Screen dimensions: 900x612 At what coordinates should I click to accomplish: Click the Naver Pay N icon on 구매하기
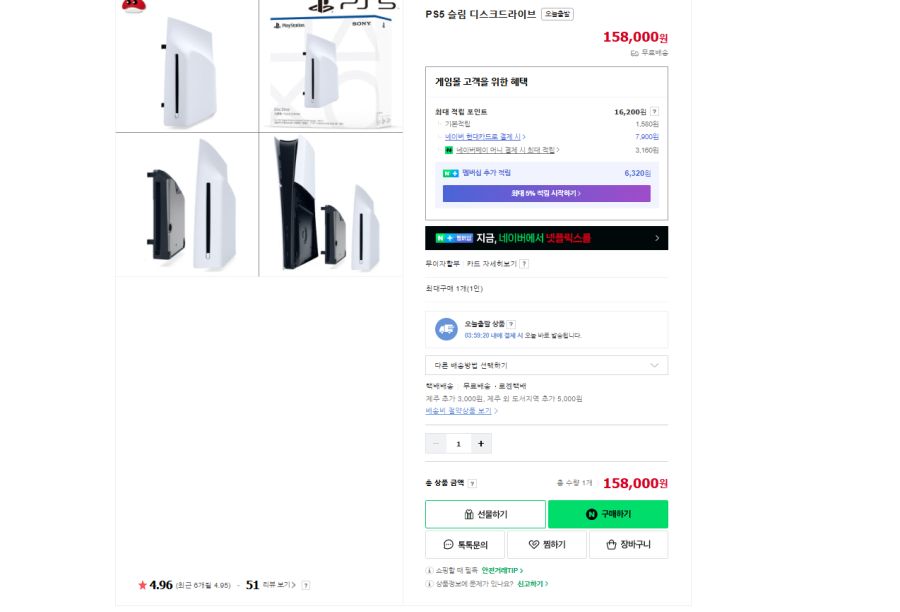tap(592, 514)
